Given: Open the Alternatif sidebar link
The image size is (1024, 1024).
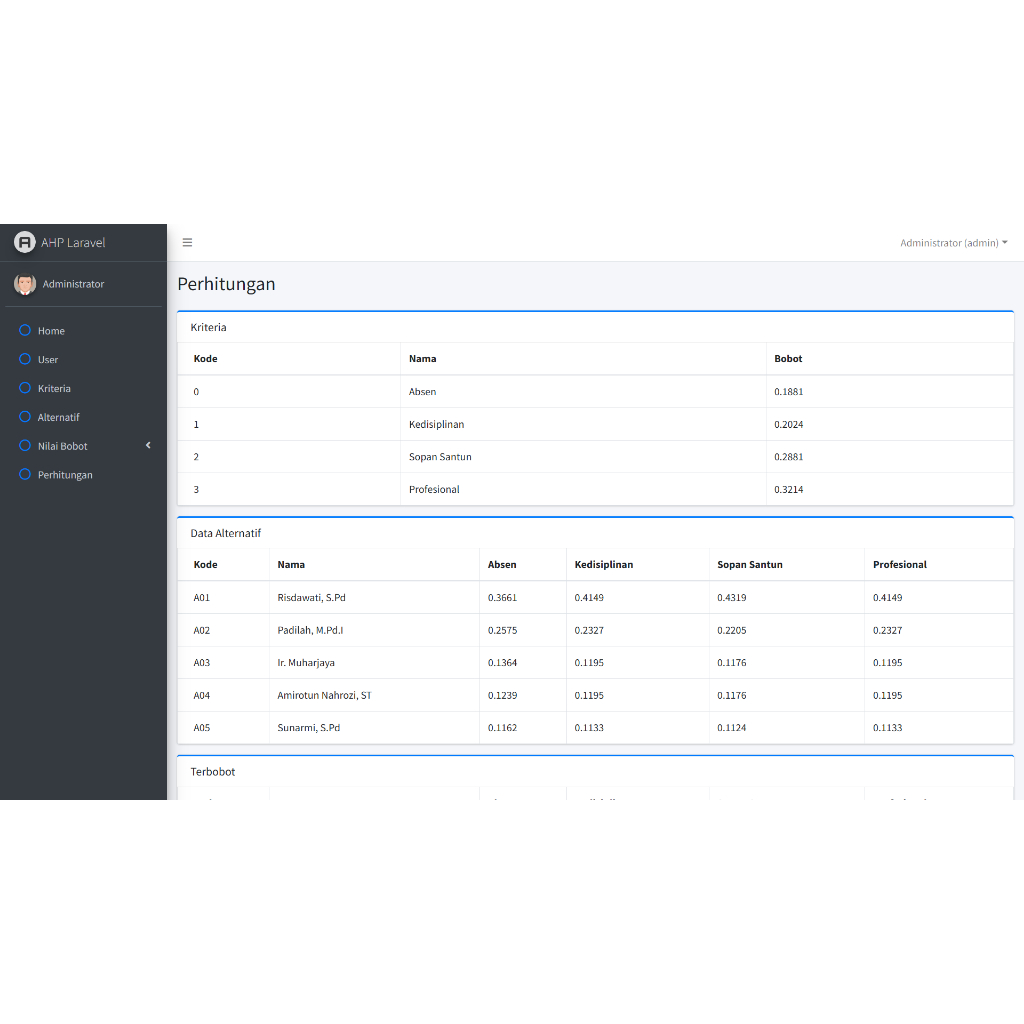Looking at the screenshot, I should click(59, 418).
